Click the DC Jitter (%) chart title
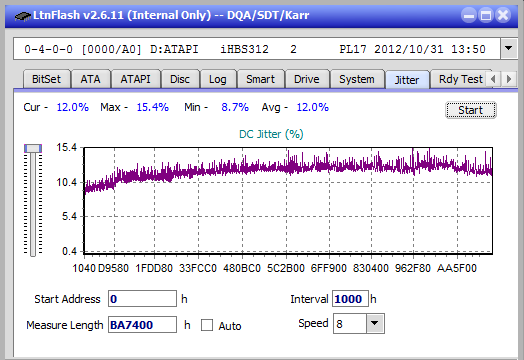The height and width of the screenshot is (360, 524). click(x=271, y=134)
